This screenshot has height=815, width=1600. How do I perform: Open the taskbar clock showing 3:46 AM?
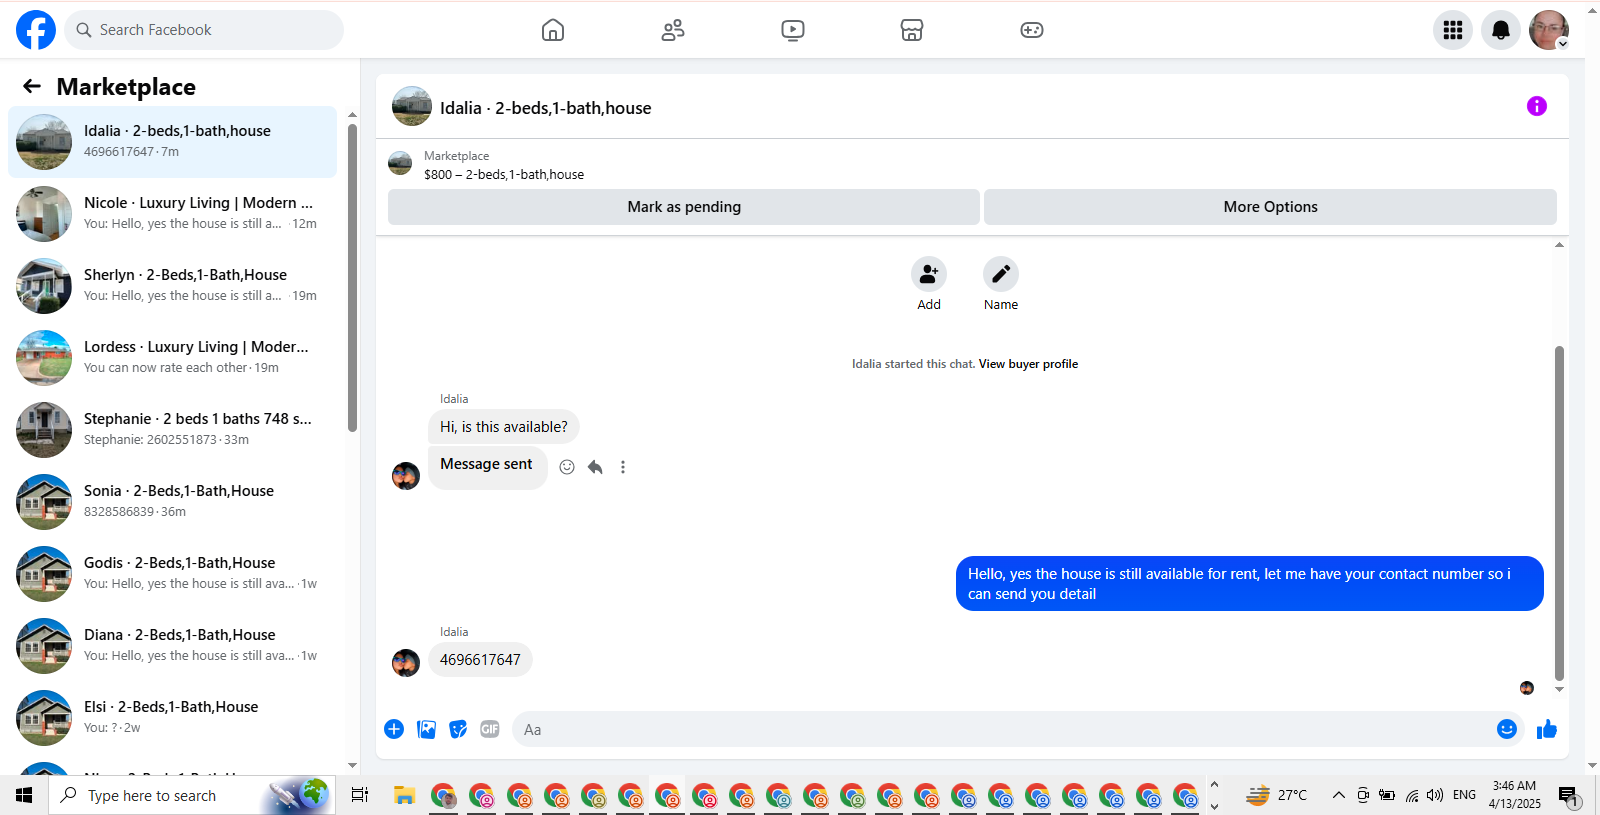1514,795
